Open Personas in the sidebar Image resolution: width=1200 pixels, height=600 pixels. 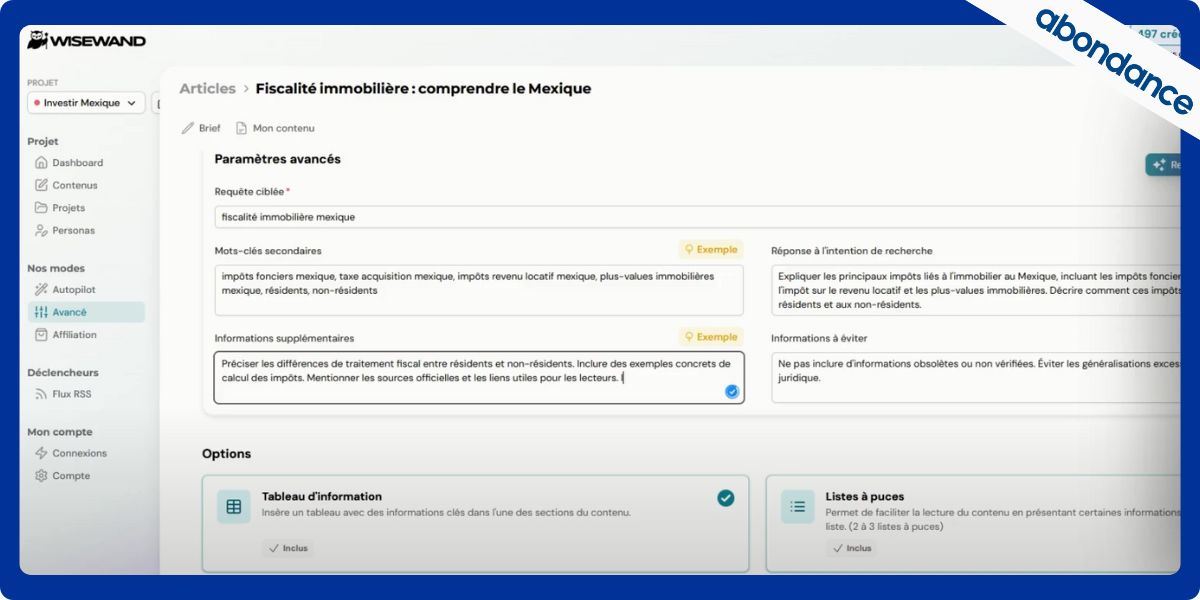tap(73, 230)
